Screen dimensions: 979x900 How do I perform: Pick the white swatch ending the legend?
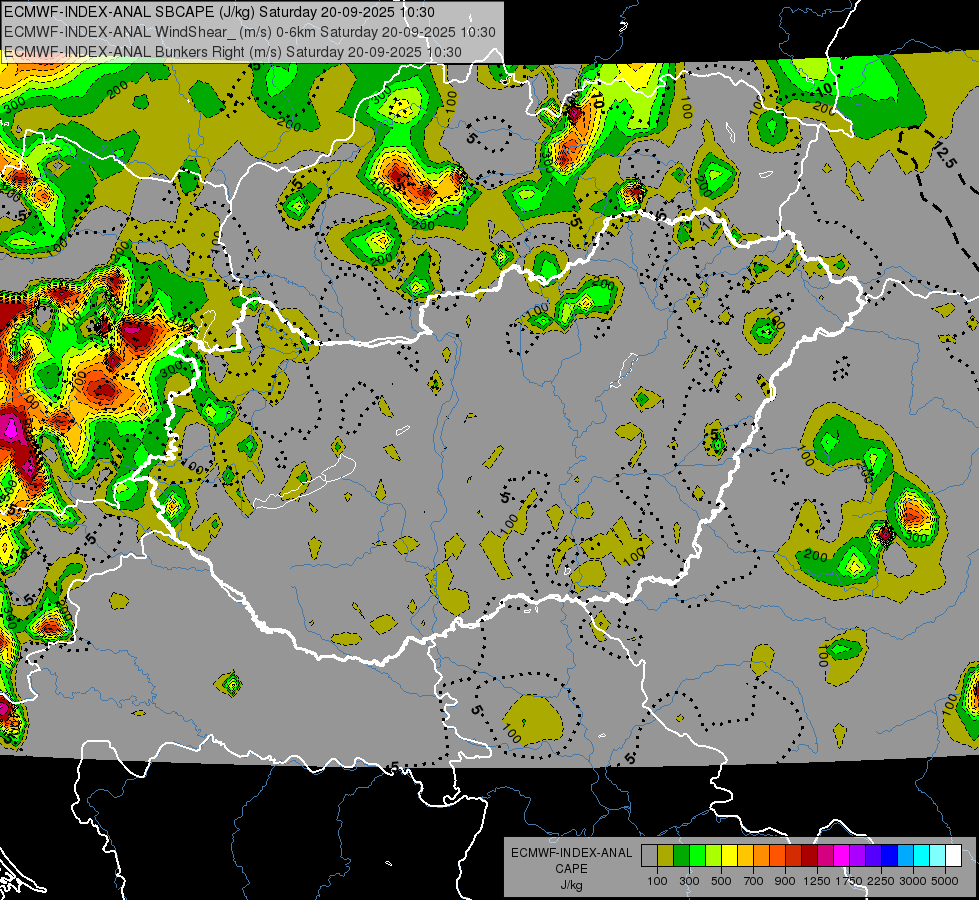(x=953, y=856)
